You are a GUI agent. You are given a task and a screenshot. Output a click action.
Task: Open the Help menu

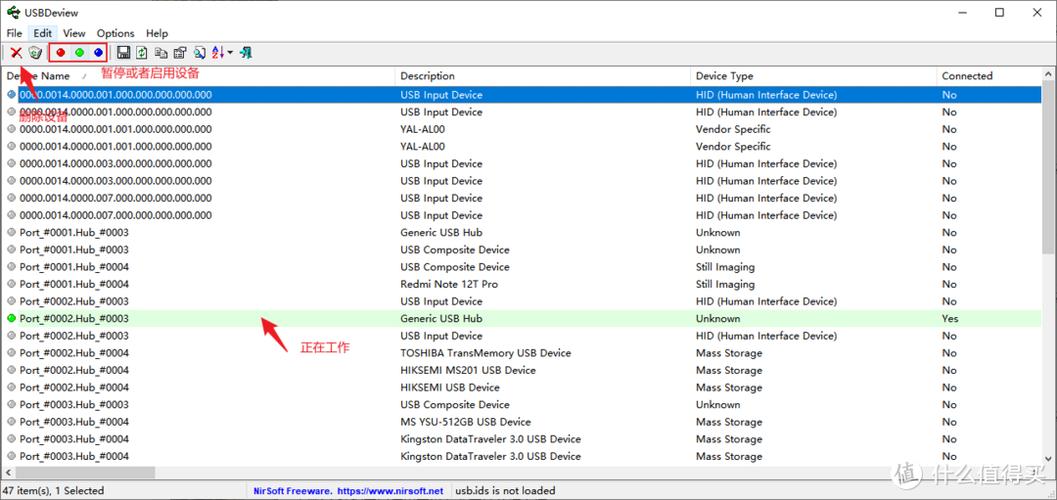pyautogui.click(x=157, y=33)
